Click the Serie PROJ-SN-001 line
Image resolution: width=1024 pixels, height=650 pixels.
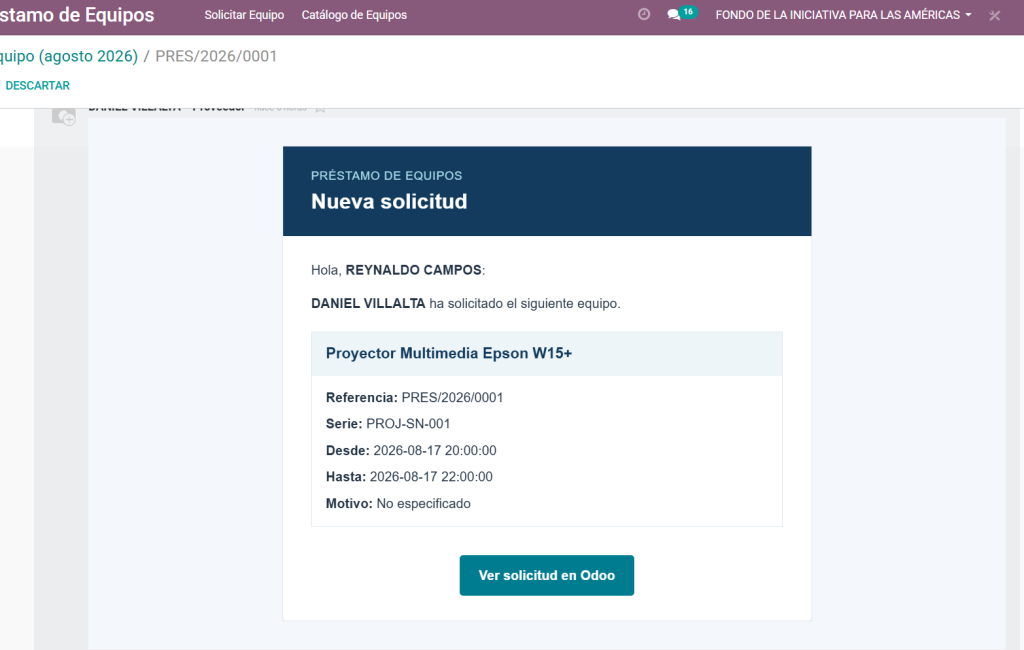388,424
